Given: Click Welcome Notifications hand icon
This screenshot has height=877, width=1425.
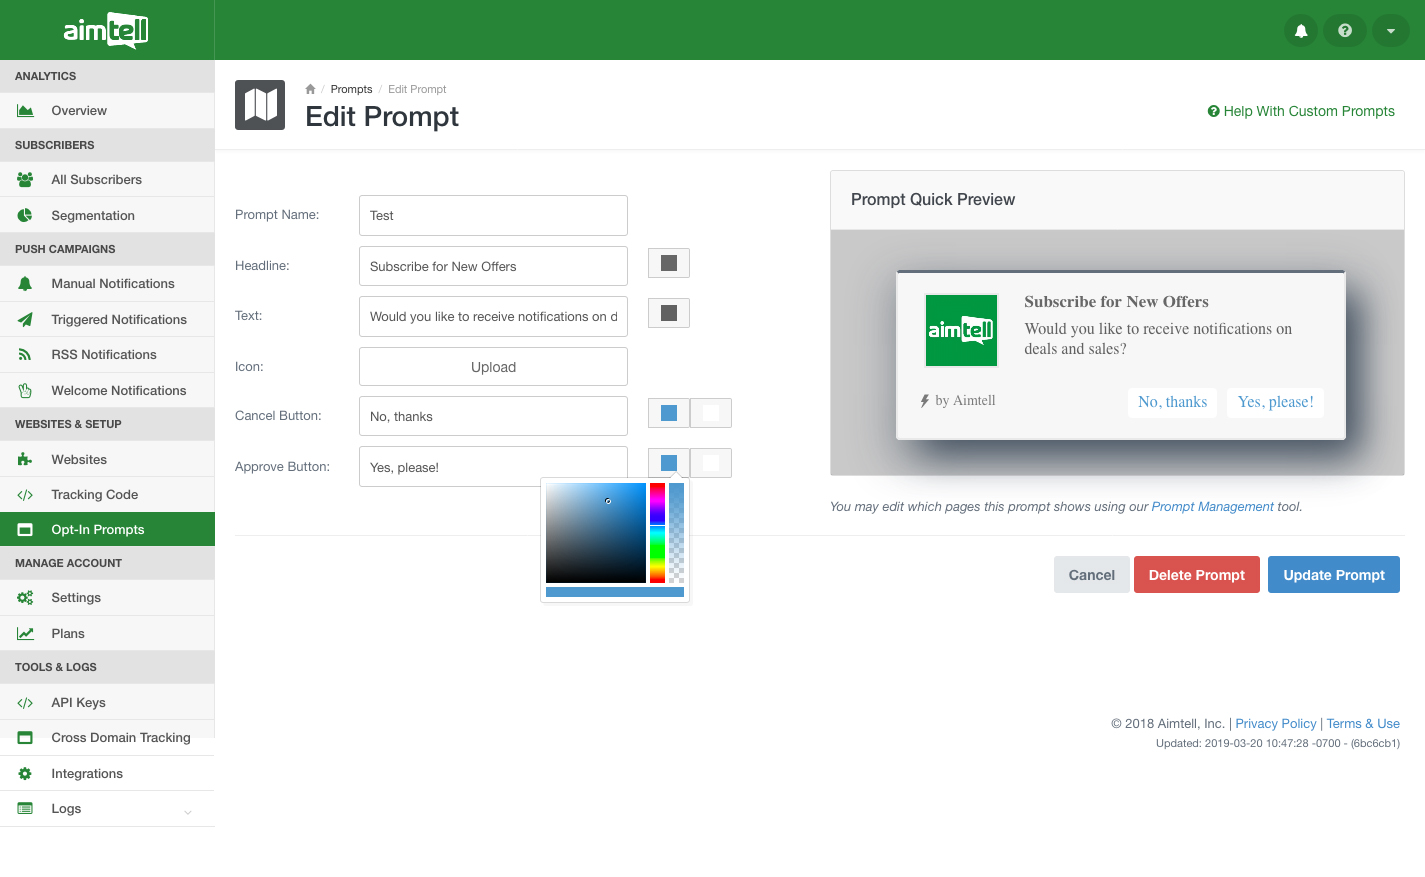Looking at the screenshot, I should [25, 391].
